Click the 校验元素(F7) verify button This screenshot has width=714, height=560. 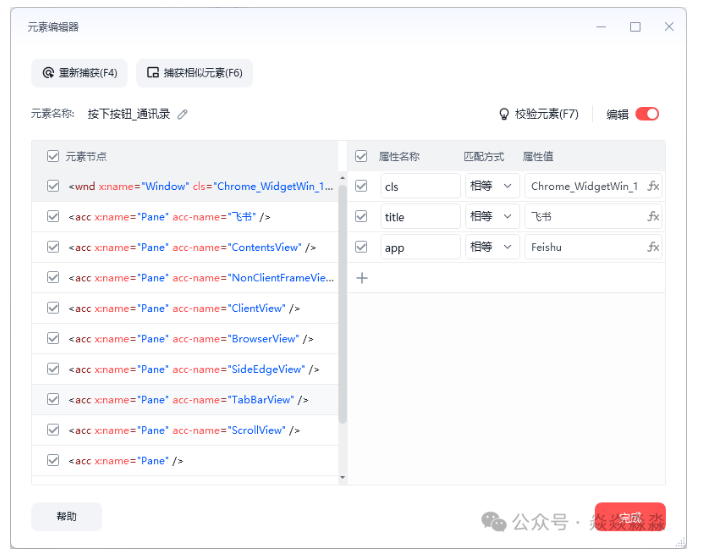click(x=539, y=114)
